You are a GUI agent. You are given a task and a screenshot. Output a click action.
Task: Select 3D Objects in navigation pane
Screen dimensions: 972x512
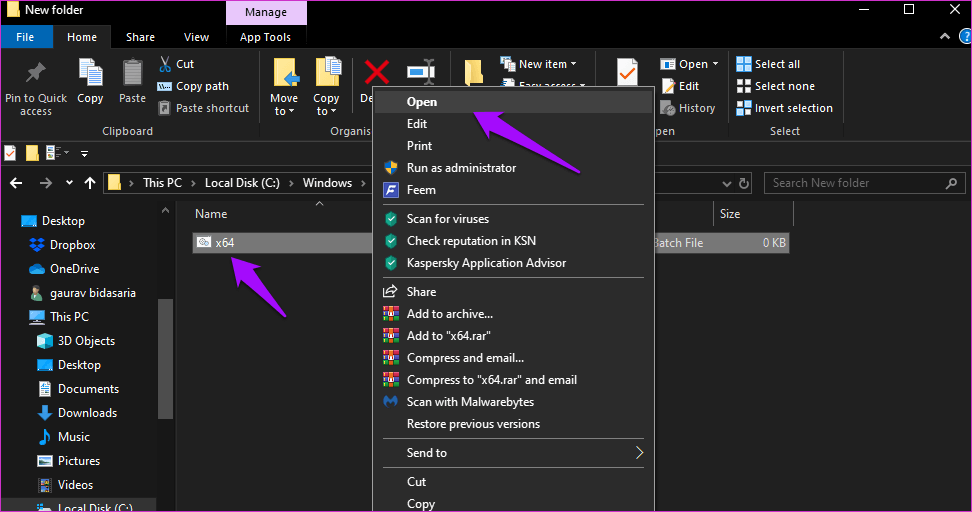(x=76, y=341)
